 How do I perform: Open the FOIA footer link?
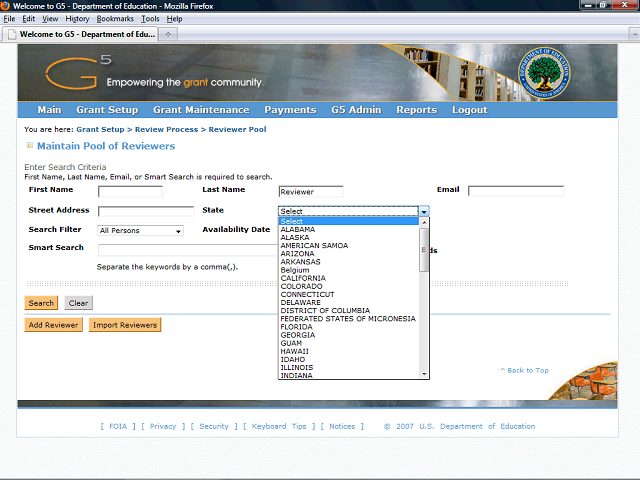[x=118, y=426]
